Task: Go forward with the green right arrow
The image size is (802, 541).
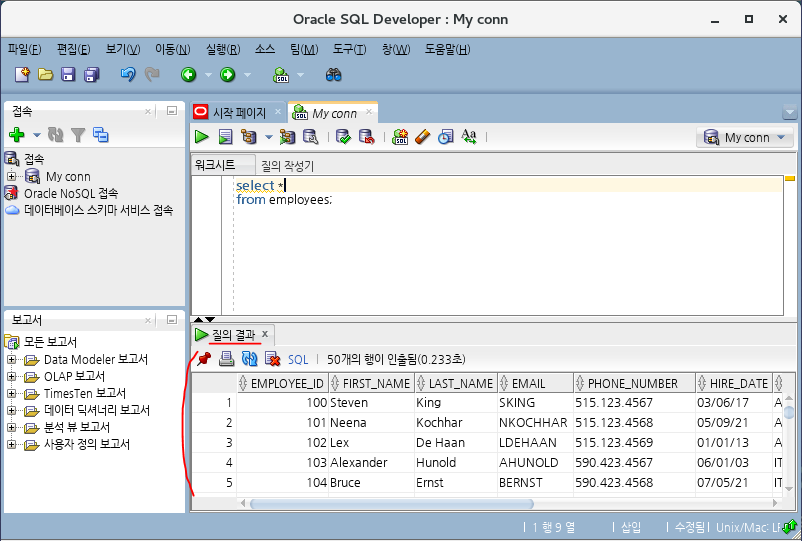Action: [x=228, y=75]
